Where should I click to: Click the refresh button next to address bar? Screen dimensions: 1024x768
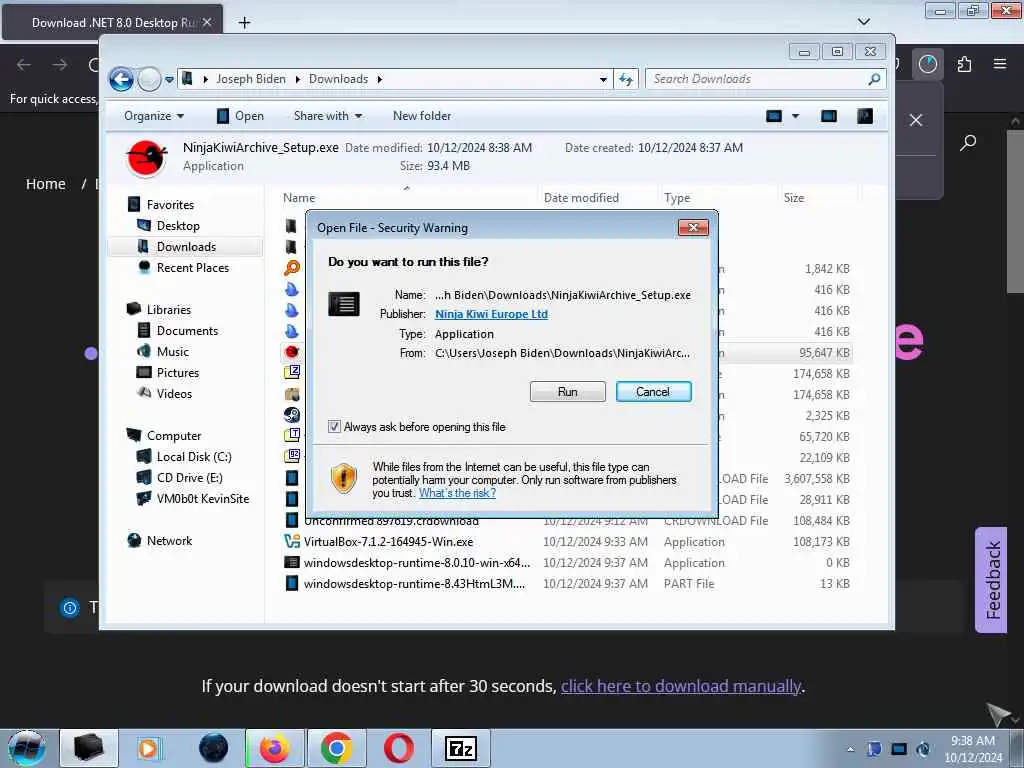click(x=626, y=80)
